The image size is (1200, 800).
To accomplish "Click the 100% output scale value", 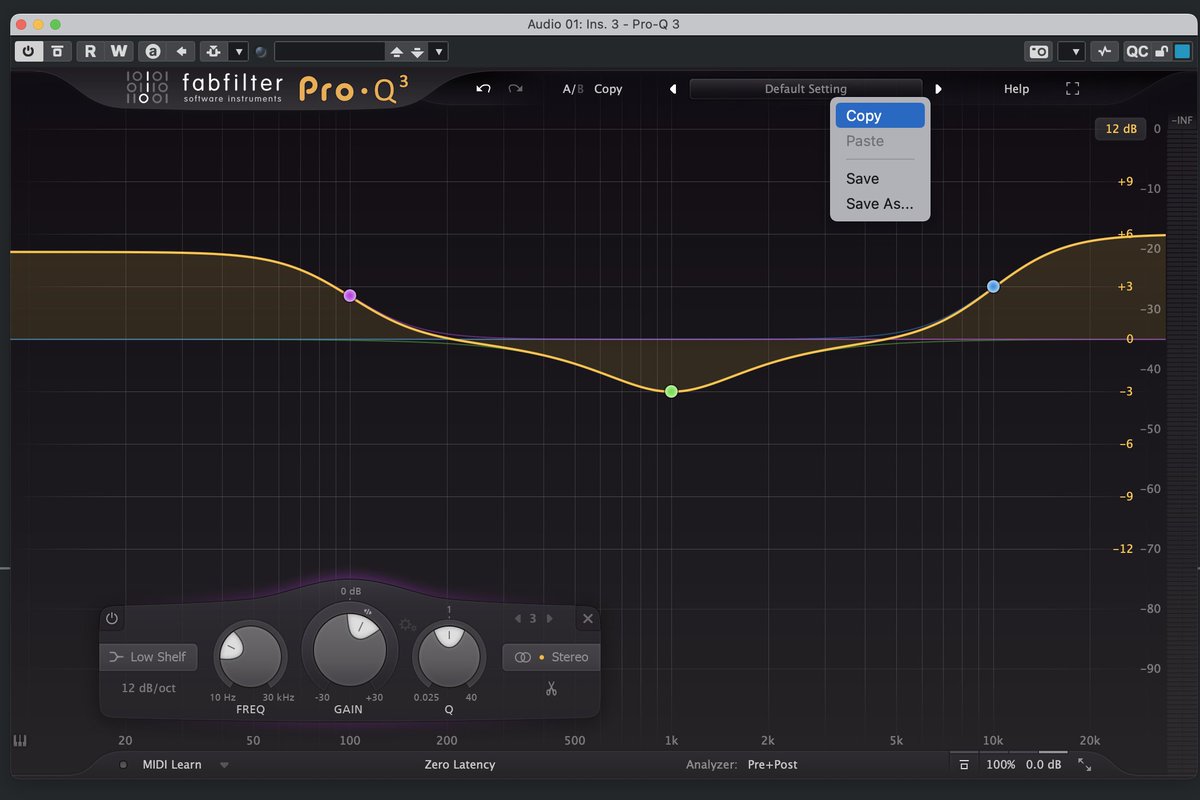I will point(1001,765).
